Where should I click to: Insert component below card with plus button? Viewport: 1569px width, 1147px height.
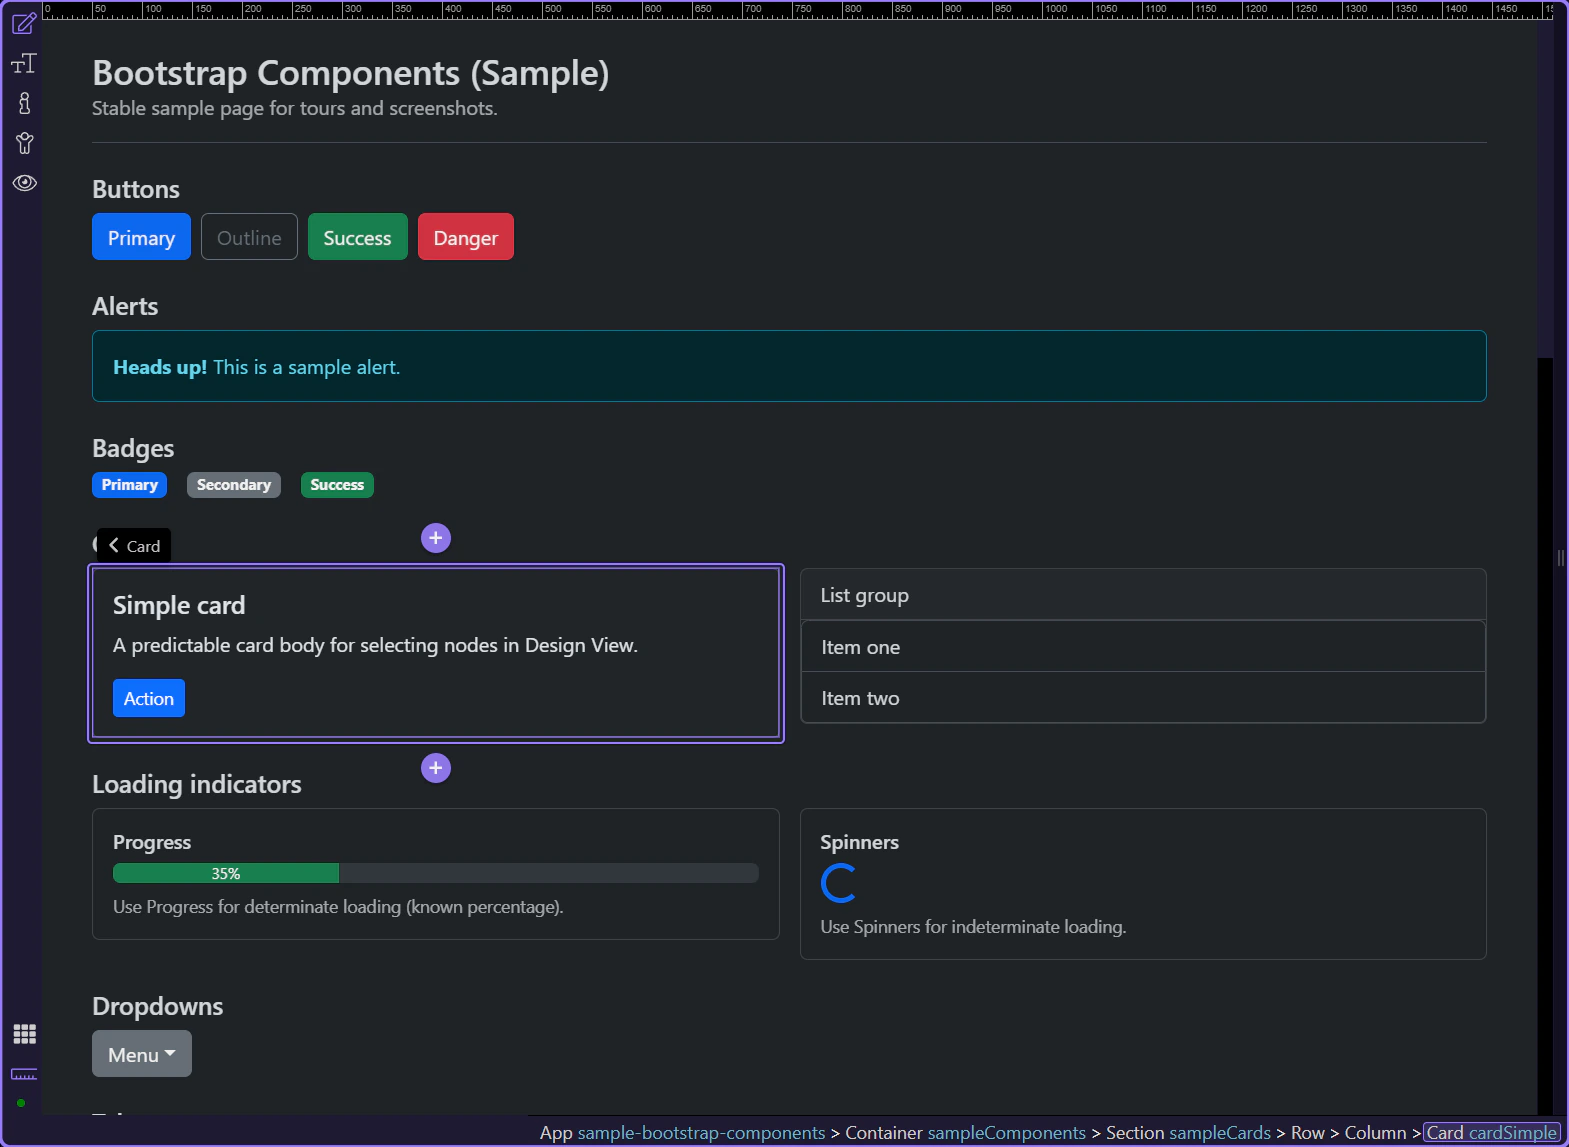tap(436, 768)
